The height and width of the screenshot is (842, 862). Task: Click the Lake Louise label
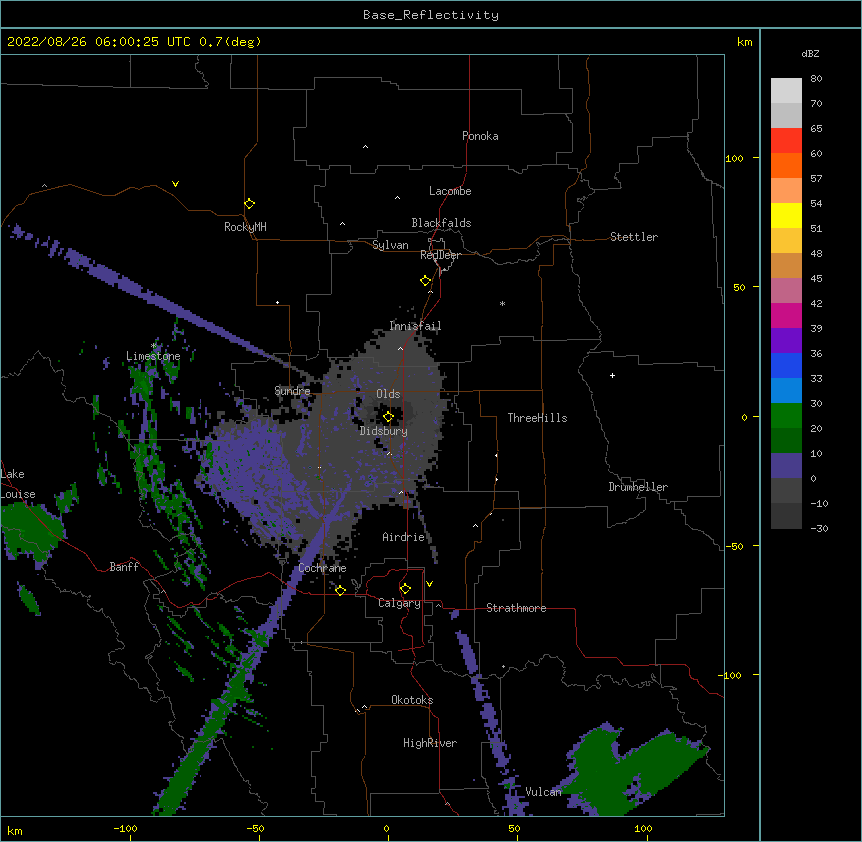pyautogui.click(x=16, y=484)
